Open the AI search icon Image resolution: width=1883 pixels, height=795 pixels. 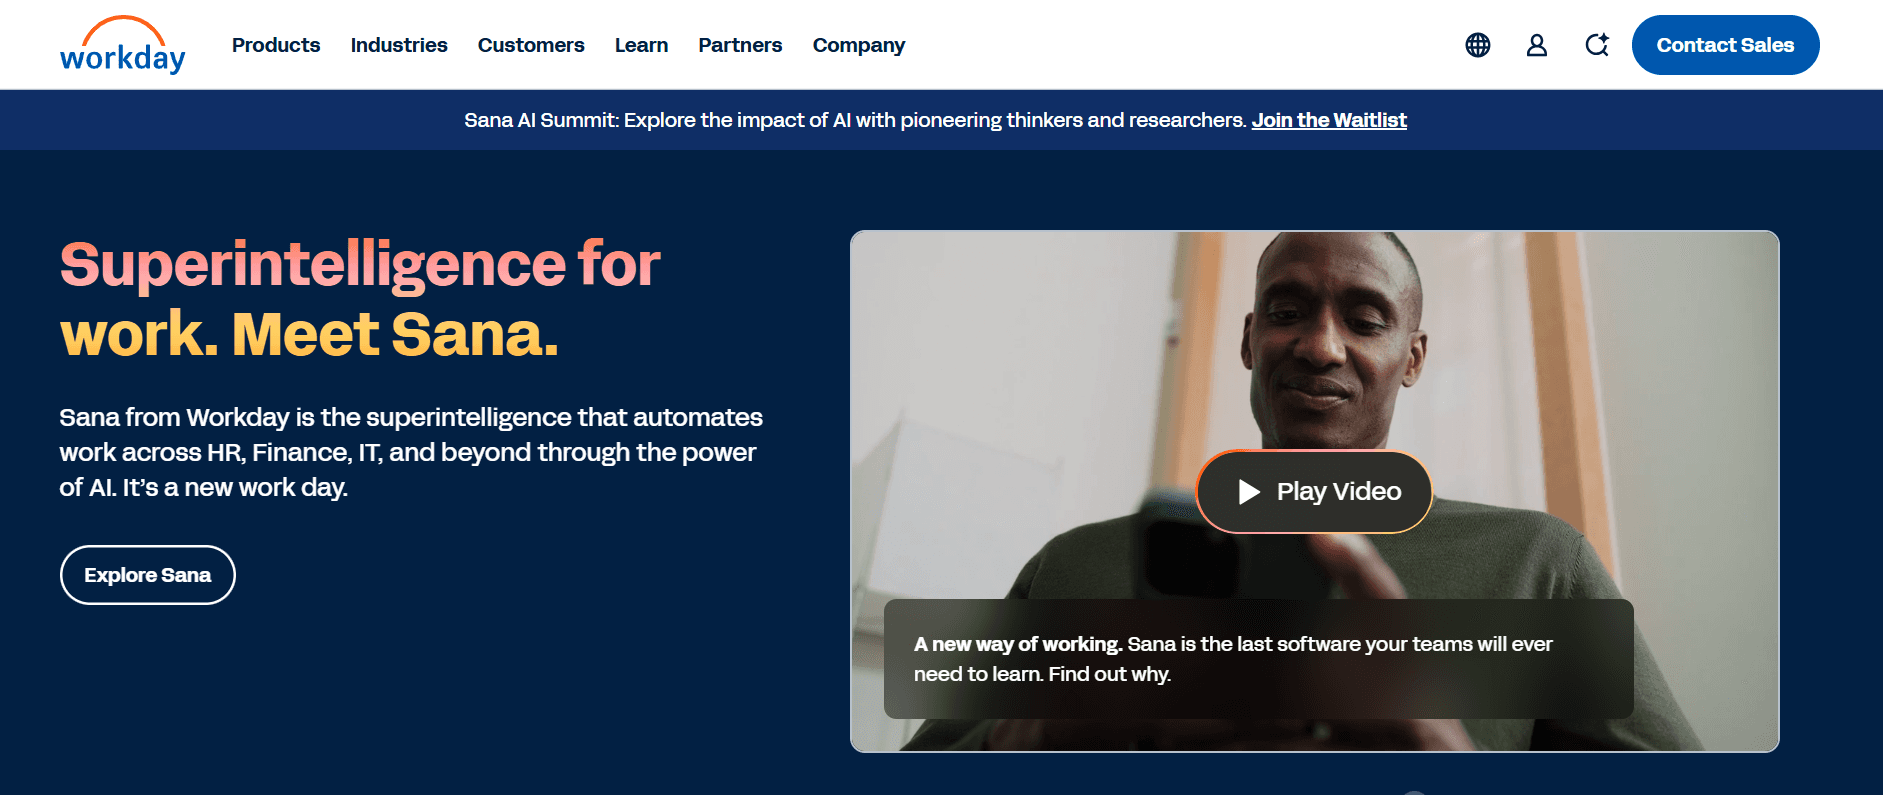pyautogui.click(x=1597, y=45)
